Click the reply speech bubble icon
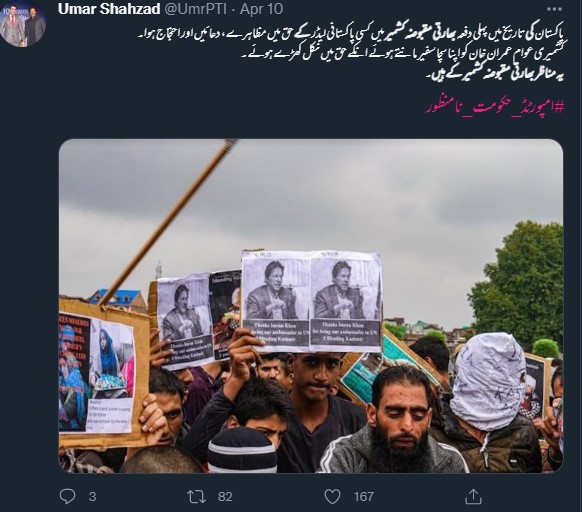Viewport: 582px width, 512px height. pos(68,496)
